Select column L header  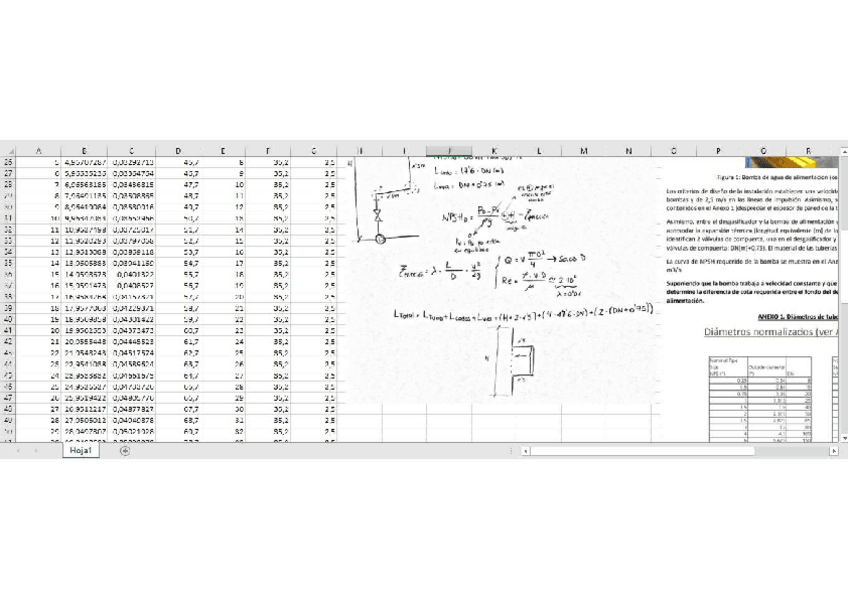point(539,151)
